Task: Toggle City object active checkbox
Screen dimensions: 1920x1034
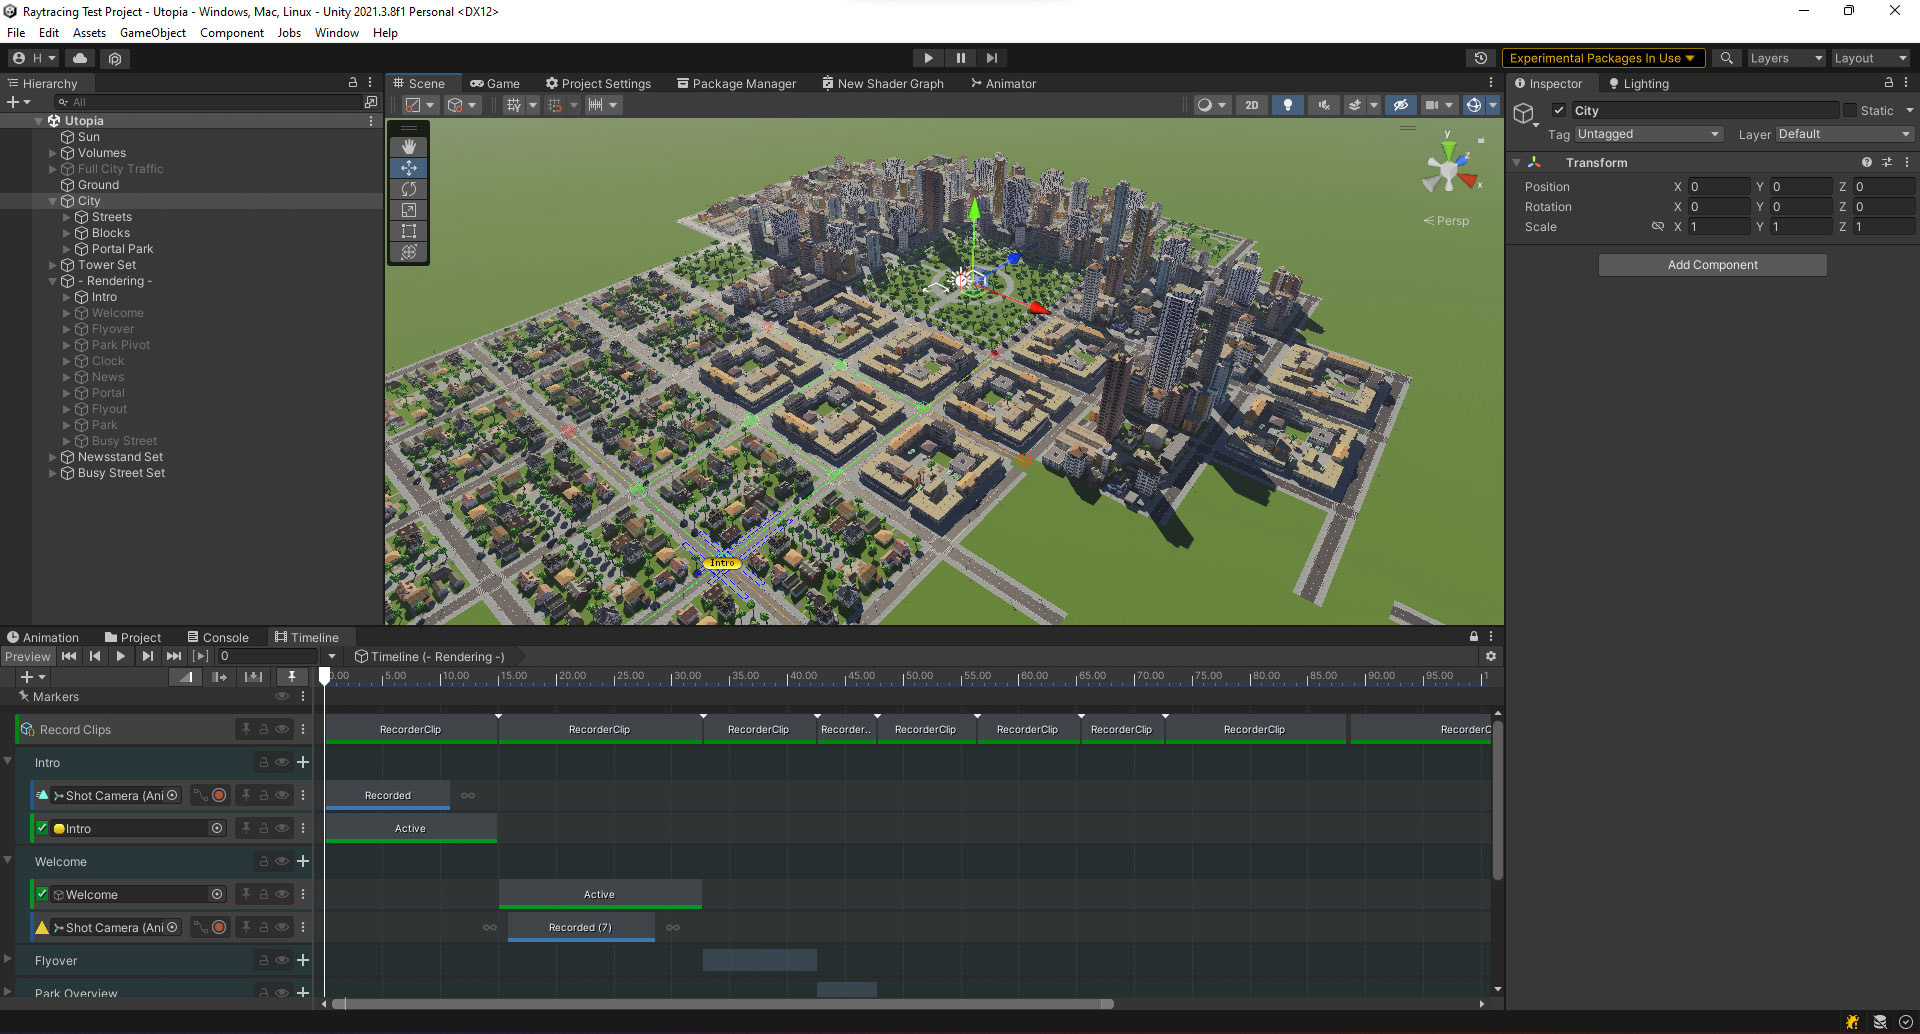Action: [x=1558, y=110]
